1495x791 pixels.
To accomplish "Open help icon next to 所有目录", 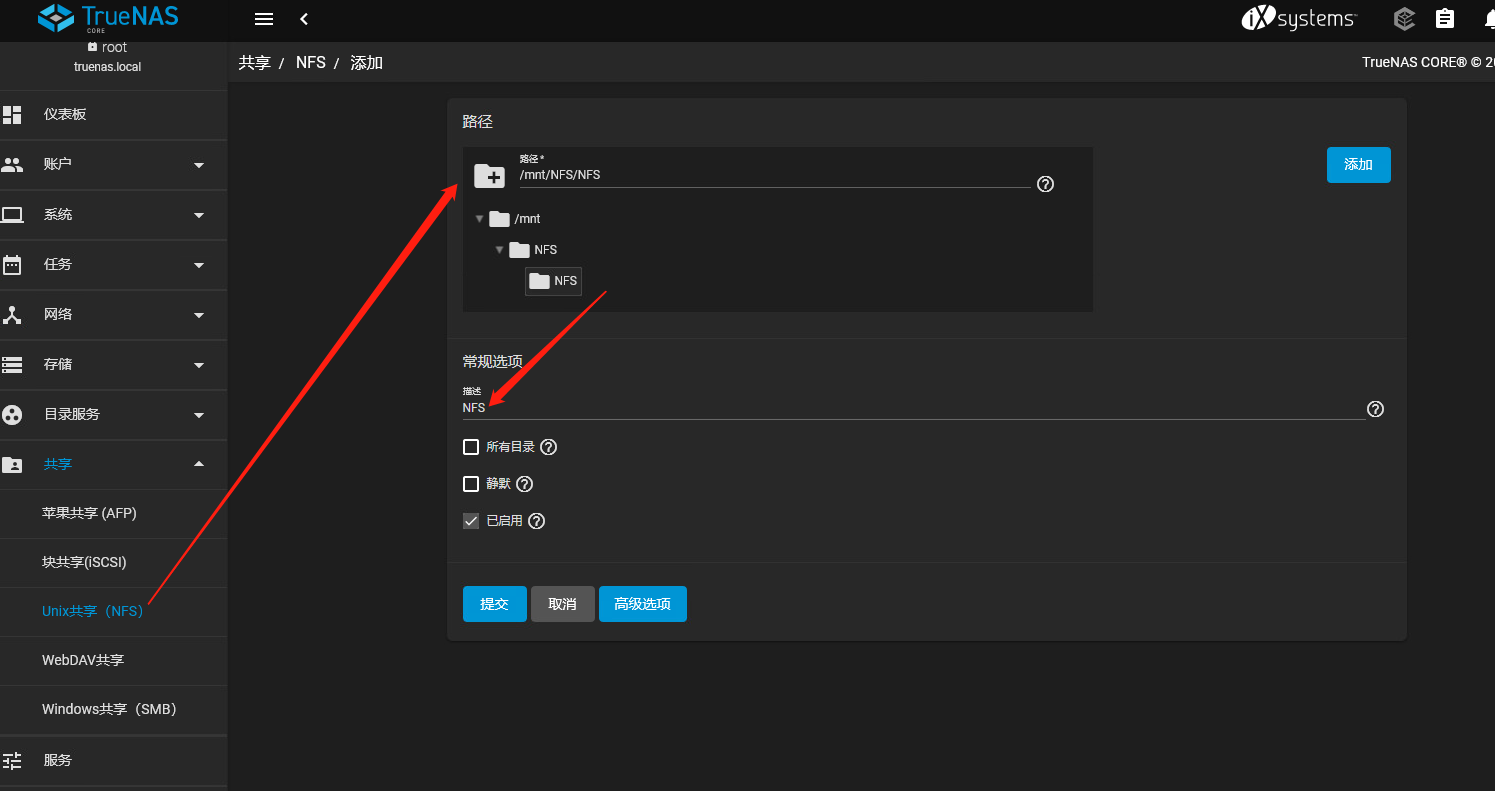I will point(548,447).
